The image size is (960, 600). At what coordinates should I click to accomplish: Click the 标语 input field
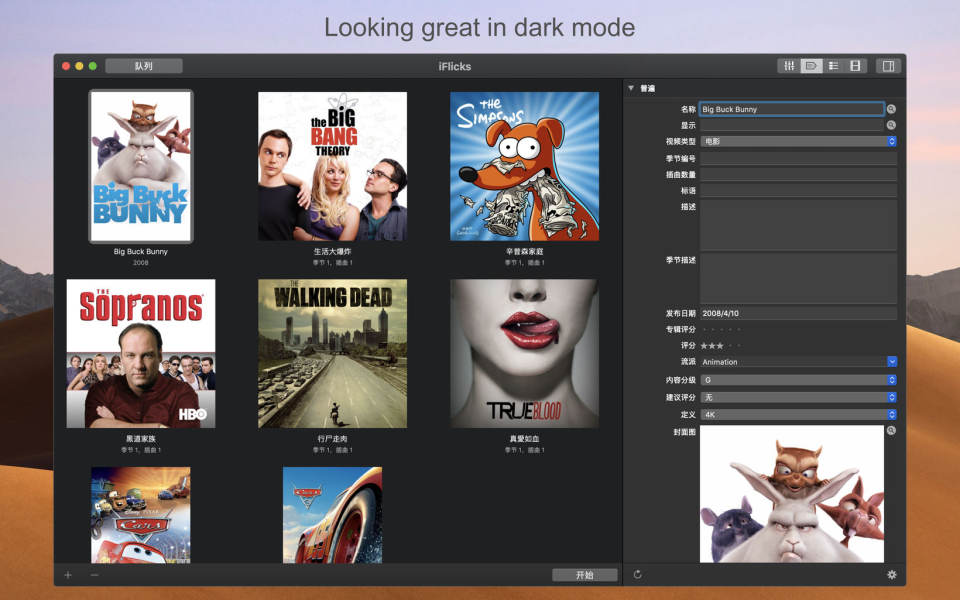[798, 190]
